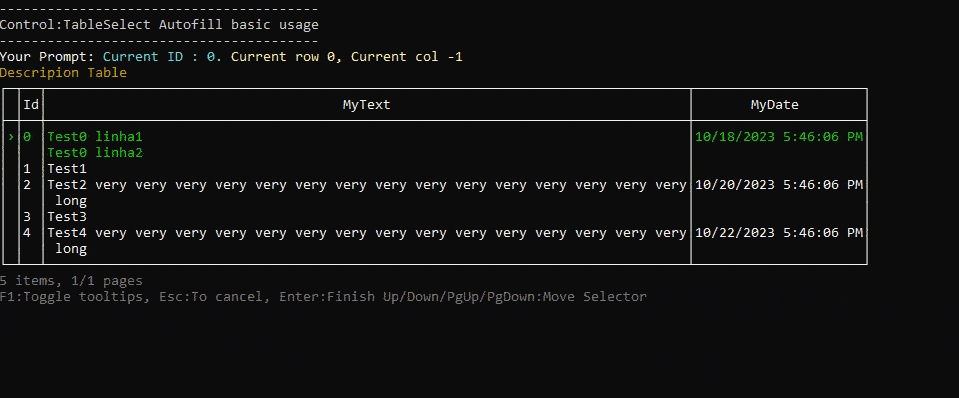Click the 5 items, 1/1 pages indicator
The height and width of the screenshot is (398, 959).
point(72,281)
